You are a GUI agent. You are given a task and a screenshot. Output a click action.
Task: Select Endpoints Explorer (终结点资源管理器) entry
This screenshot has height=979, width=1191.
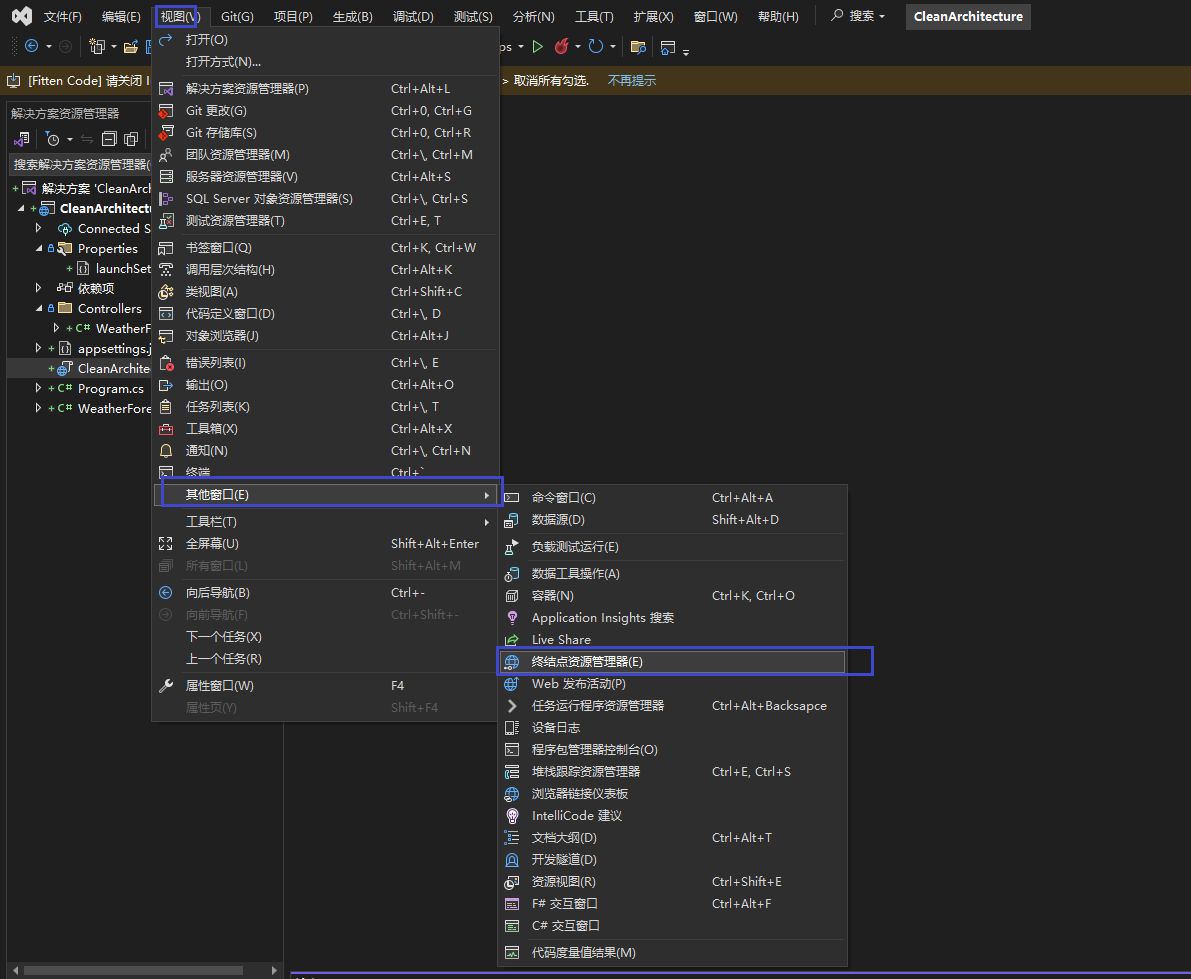click(672, 662)
